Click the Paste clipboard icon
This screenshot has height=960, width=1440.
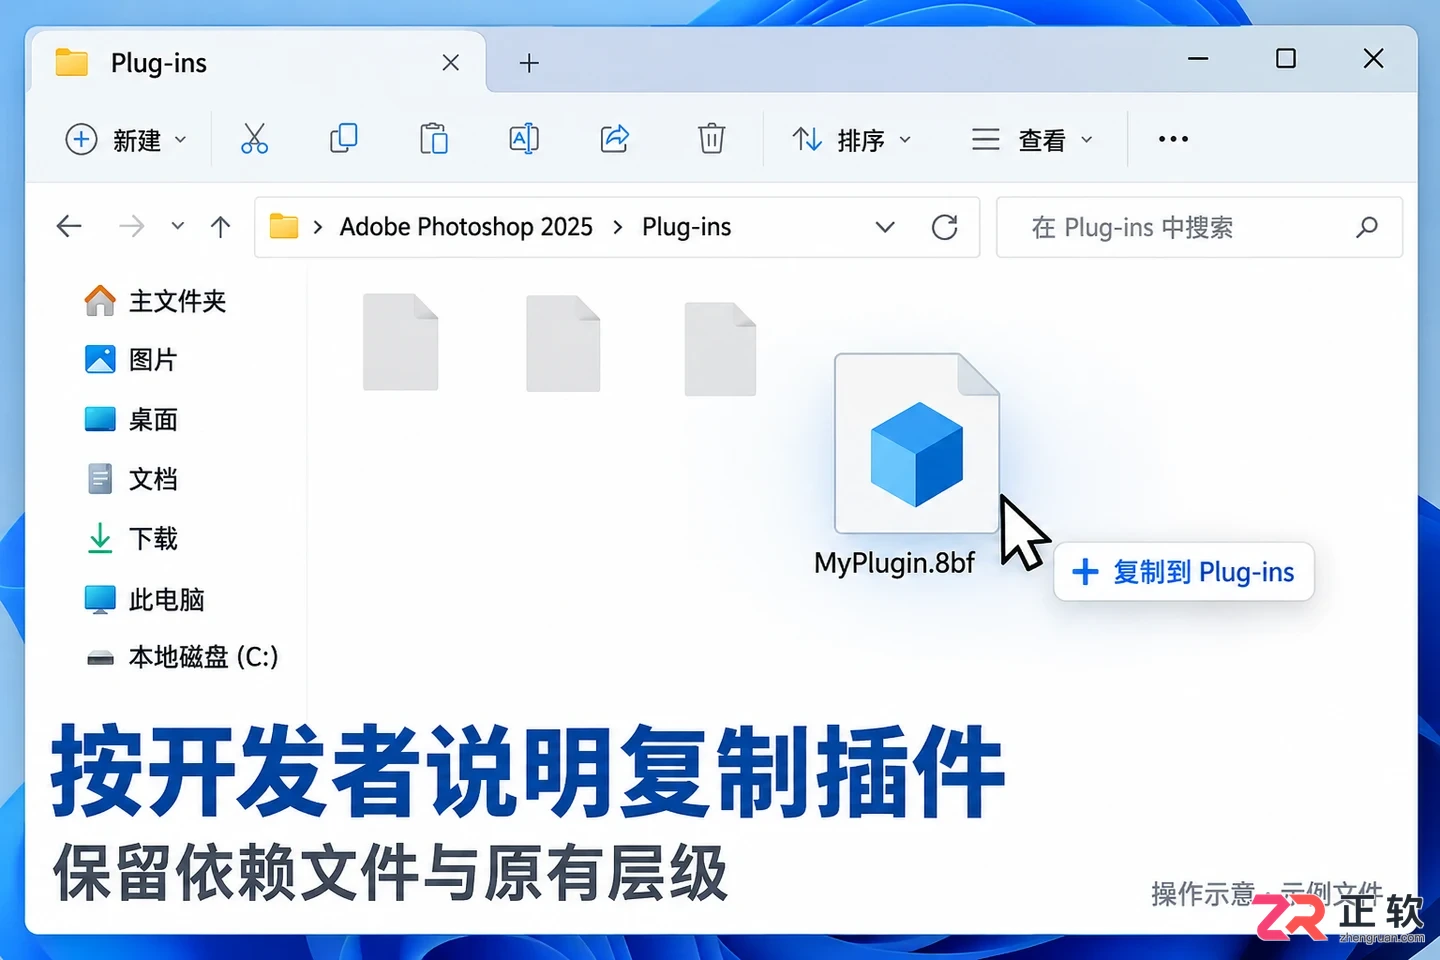click(433, 139)
